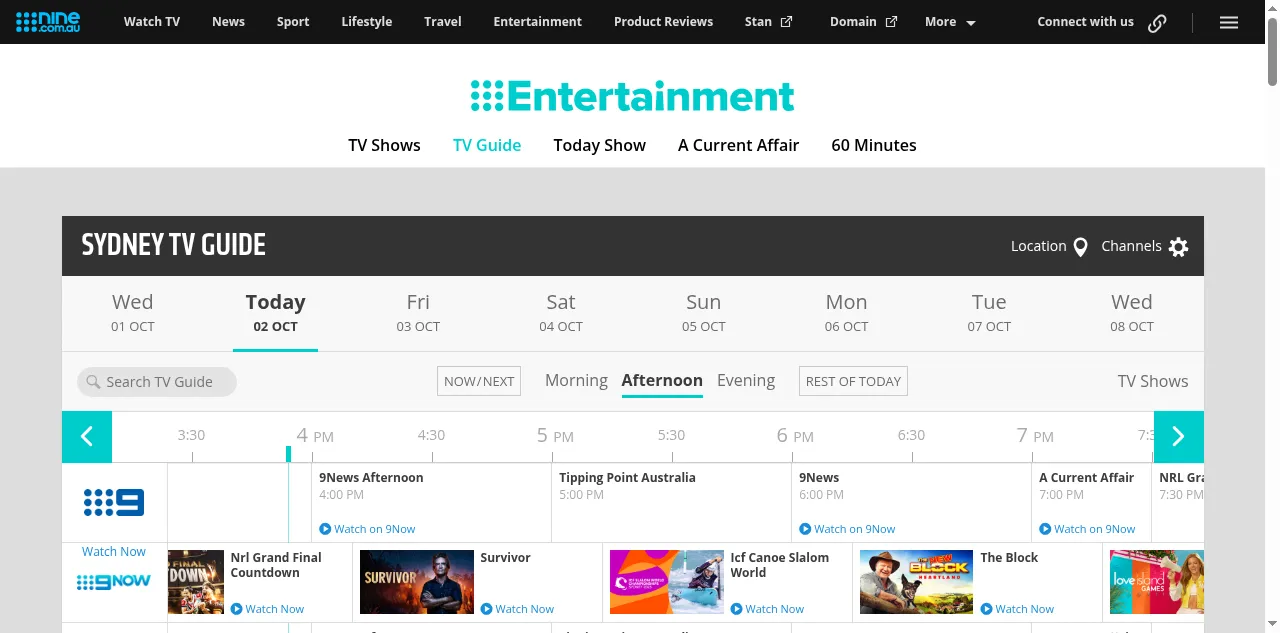This screenshot has width=1280, height=633.
Task: Switch to Morning time filter
Action: tap(576, 381)
